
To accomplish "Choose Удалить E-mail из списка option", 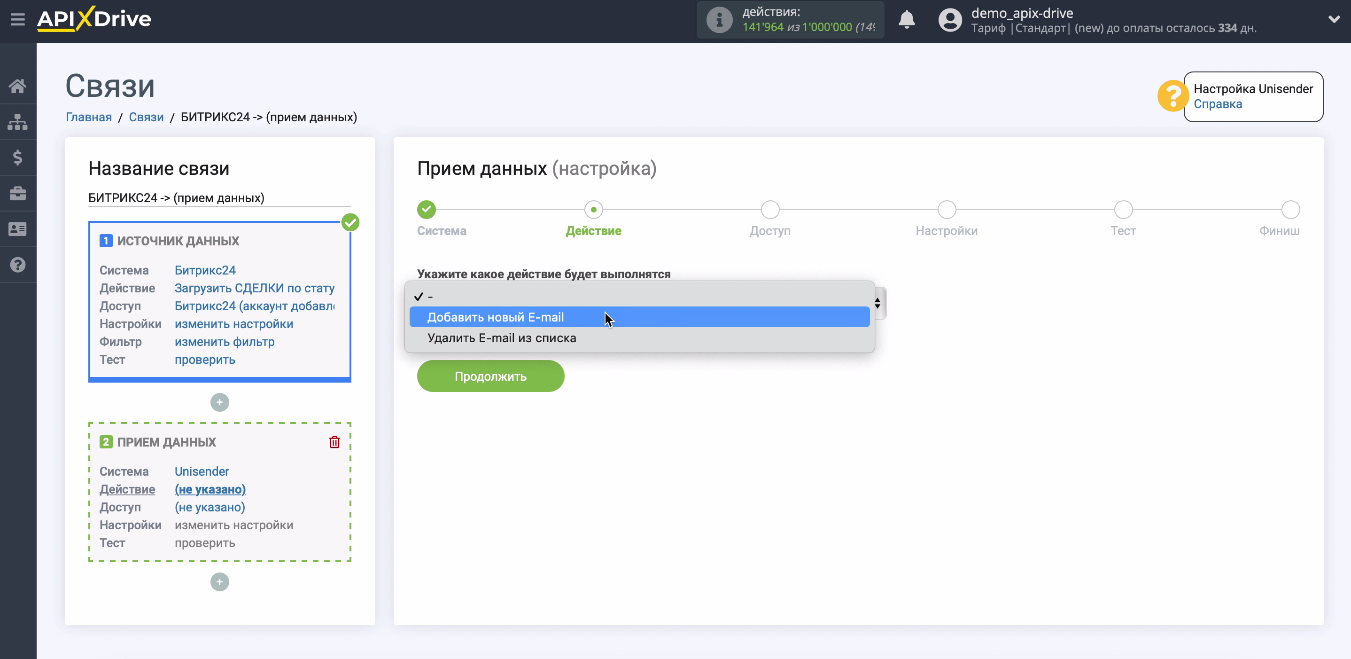I will tap(640, 338).
